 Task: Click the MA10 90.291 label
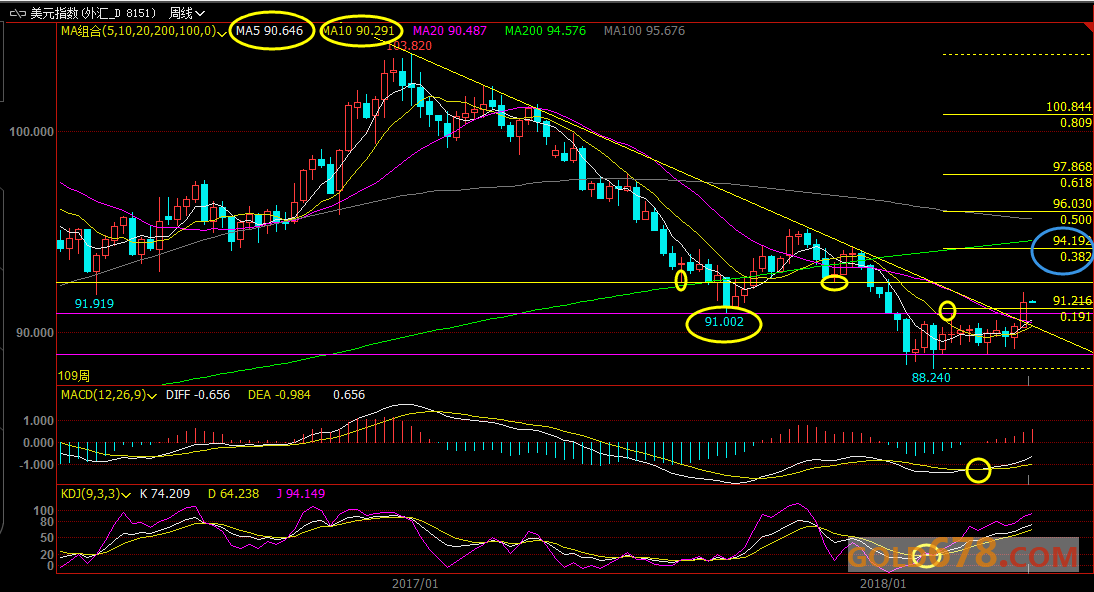[x=361, y=31]
